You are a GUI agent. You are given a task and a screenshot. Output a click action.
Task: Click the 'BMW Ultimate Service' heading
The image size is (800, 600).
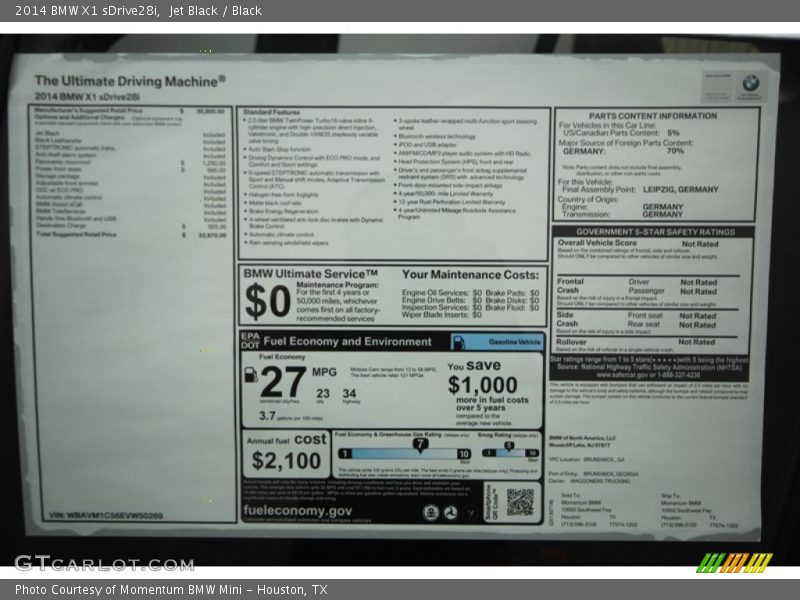coord(311,274)
